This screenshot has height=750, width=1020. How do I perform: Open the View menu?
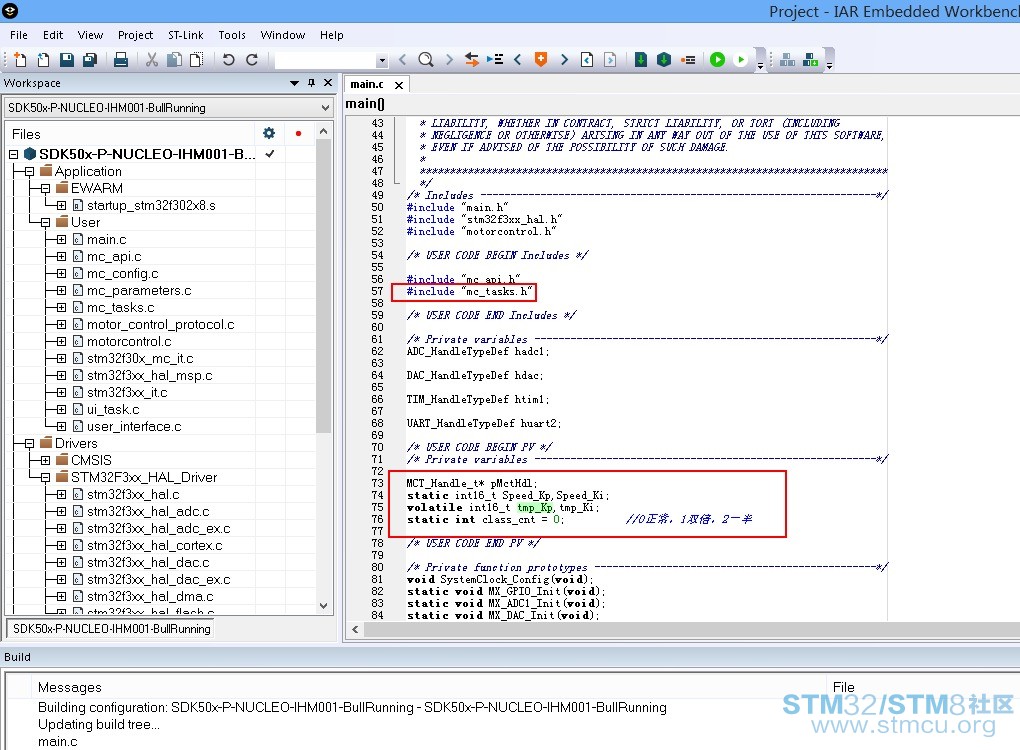point(90,35)
